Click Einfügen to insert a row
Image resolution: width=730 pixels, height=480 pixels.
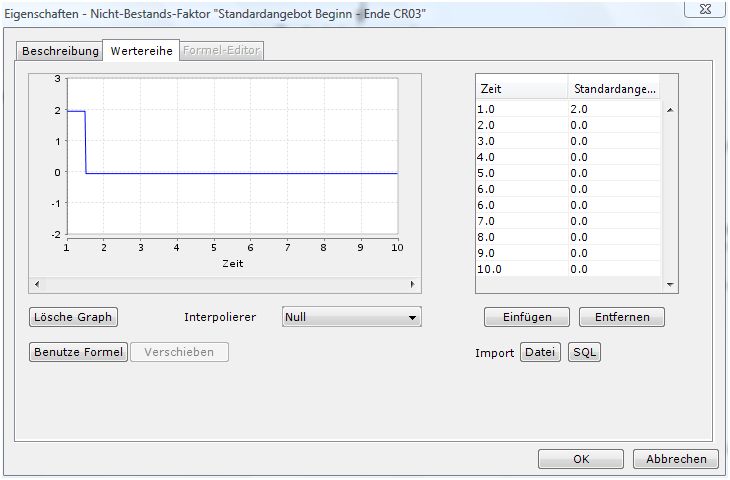click(x=527, y=317)
